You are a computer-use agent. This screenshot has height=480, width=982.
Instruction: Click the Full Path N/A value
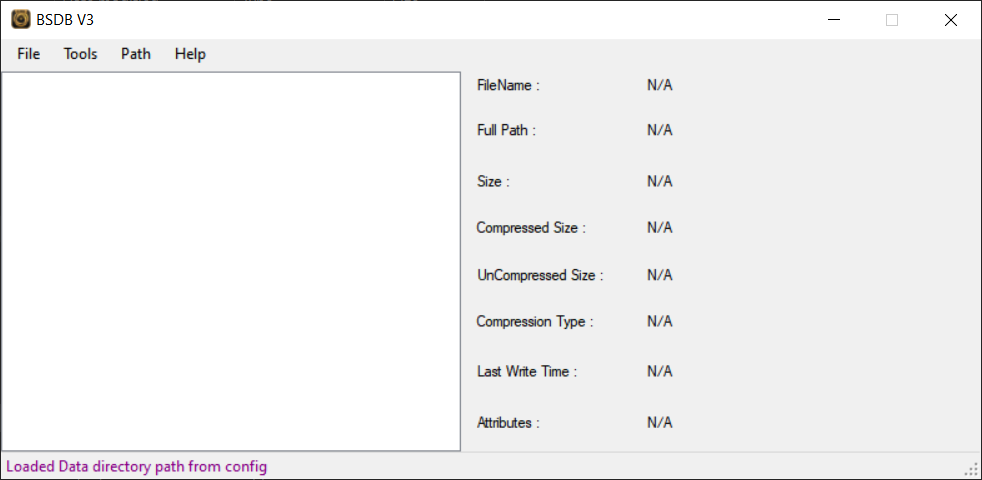(x=659, y=130)
